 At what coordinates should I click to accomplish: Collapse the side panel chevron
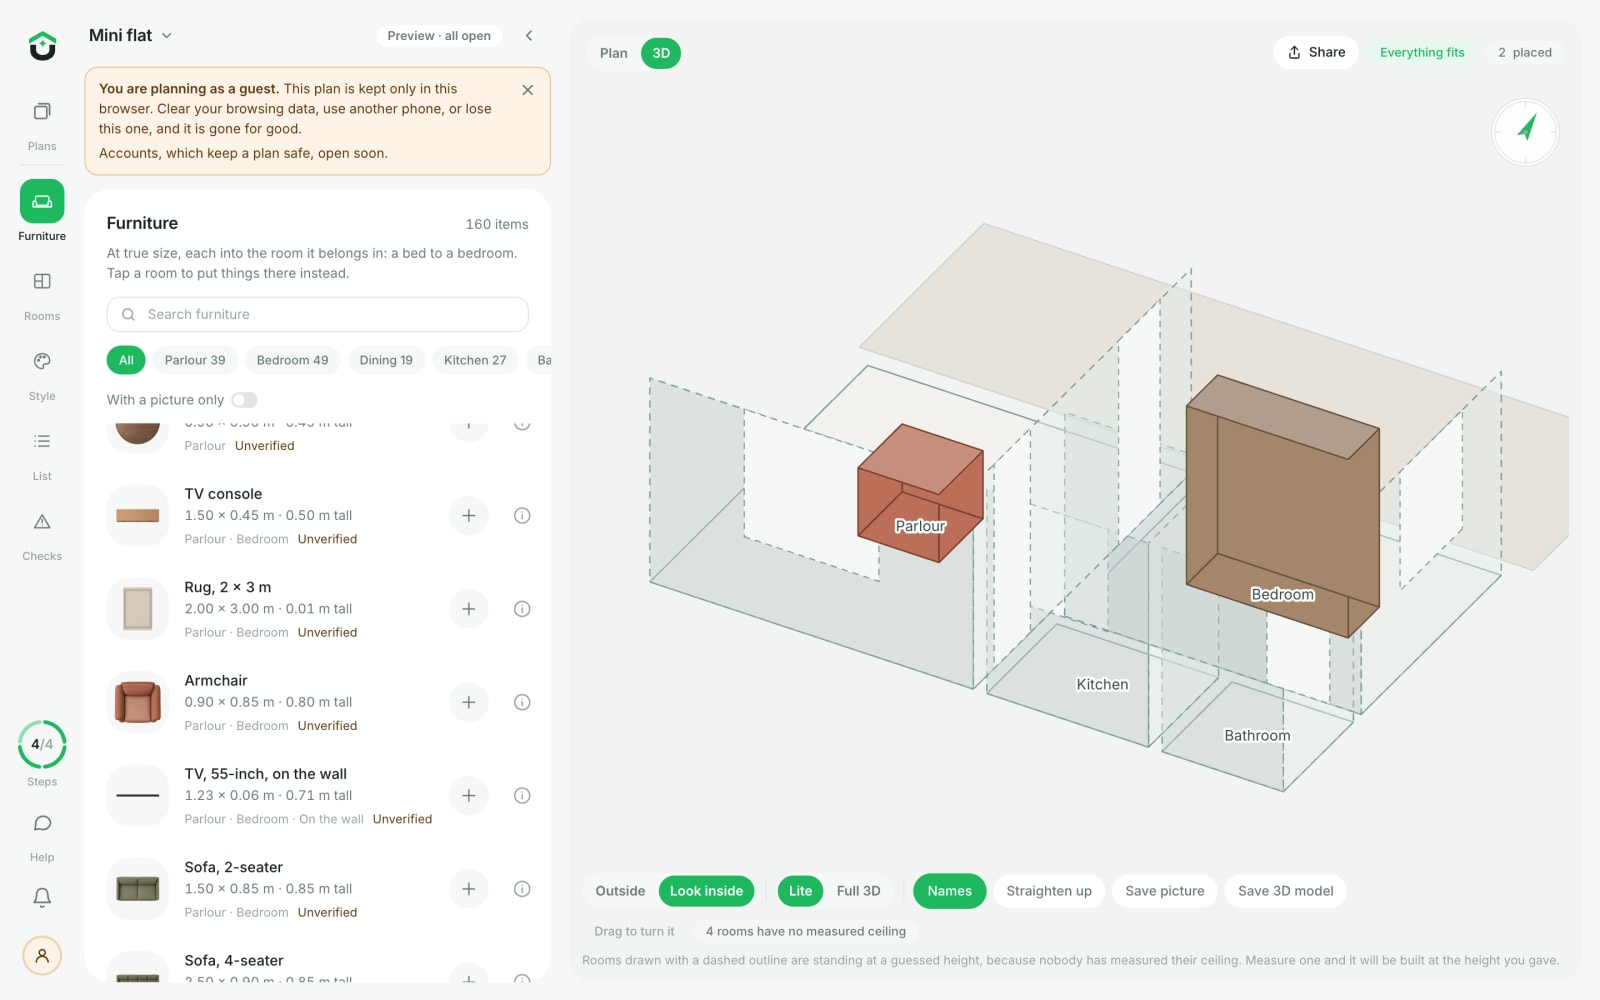[x=529, y=36]
